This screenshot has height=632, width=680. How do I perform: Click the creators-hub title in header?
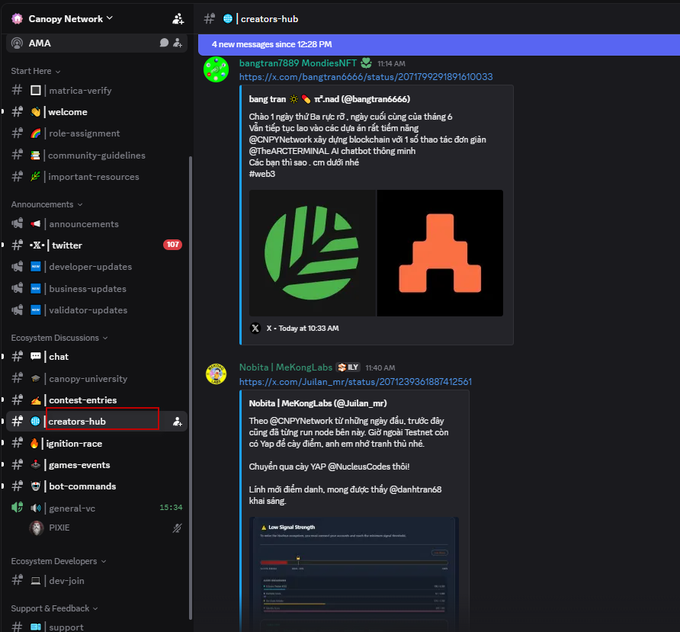[269, 19]
